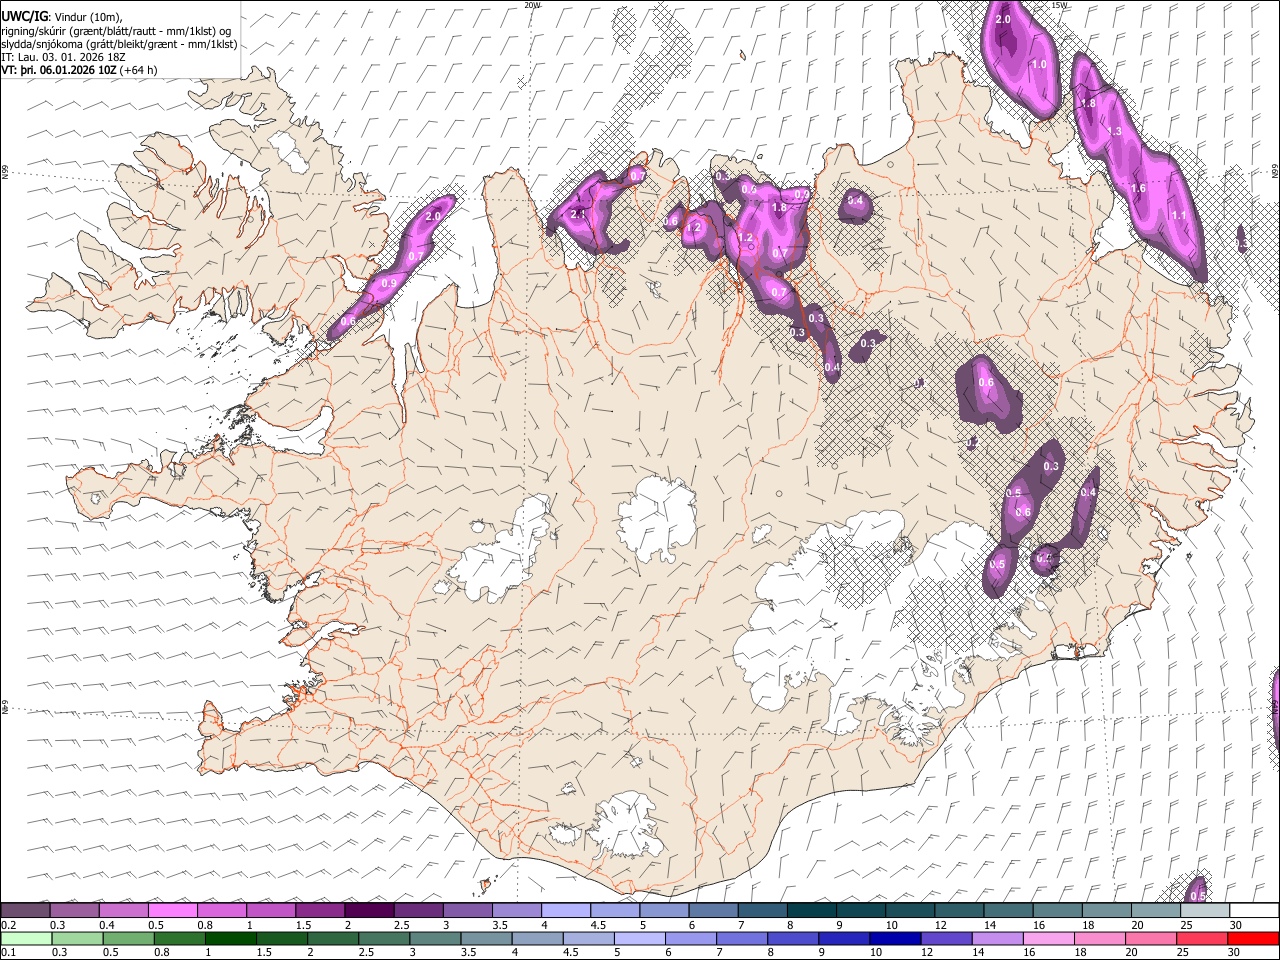The height and width of the screenshot is (960, 1280).
Task: Select the dark teal 8–9 snow scale swatch
Action: coord(812,910)
